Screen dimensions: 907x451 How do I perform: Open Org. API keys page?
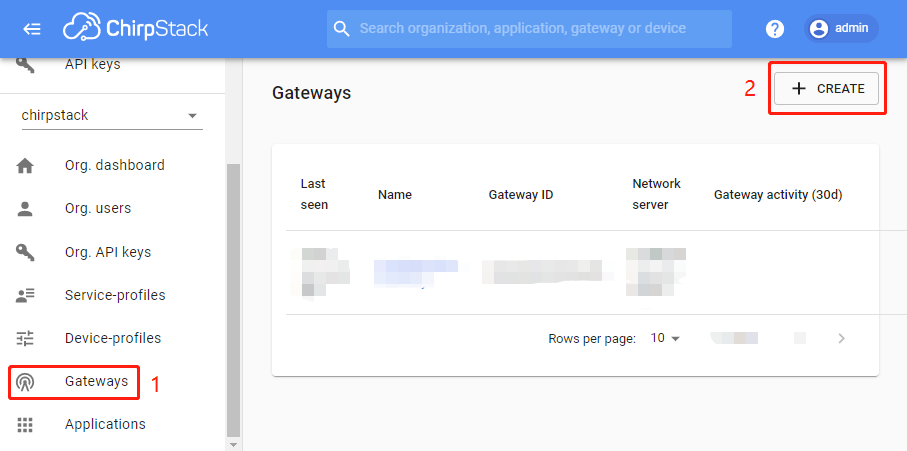108,252
